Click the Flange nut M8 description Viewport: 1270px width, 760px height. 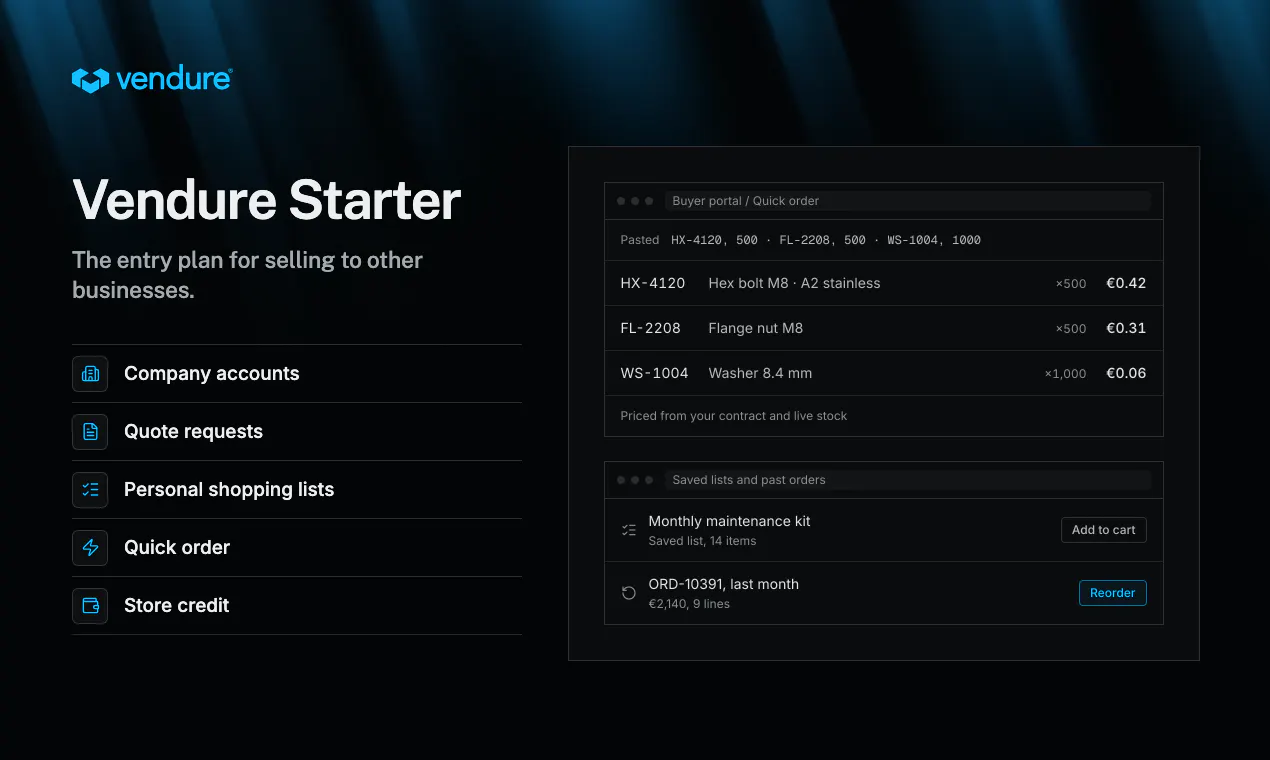[755, 328]
